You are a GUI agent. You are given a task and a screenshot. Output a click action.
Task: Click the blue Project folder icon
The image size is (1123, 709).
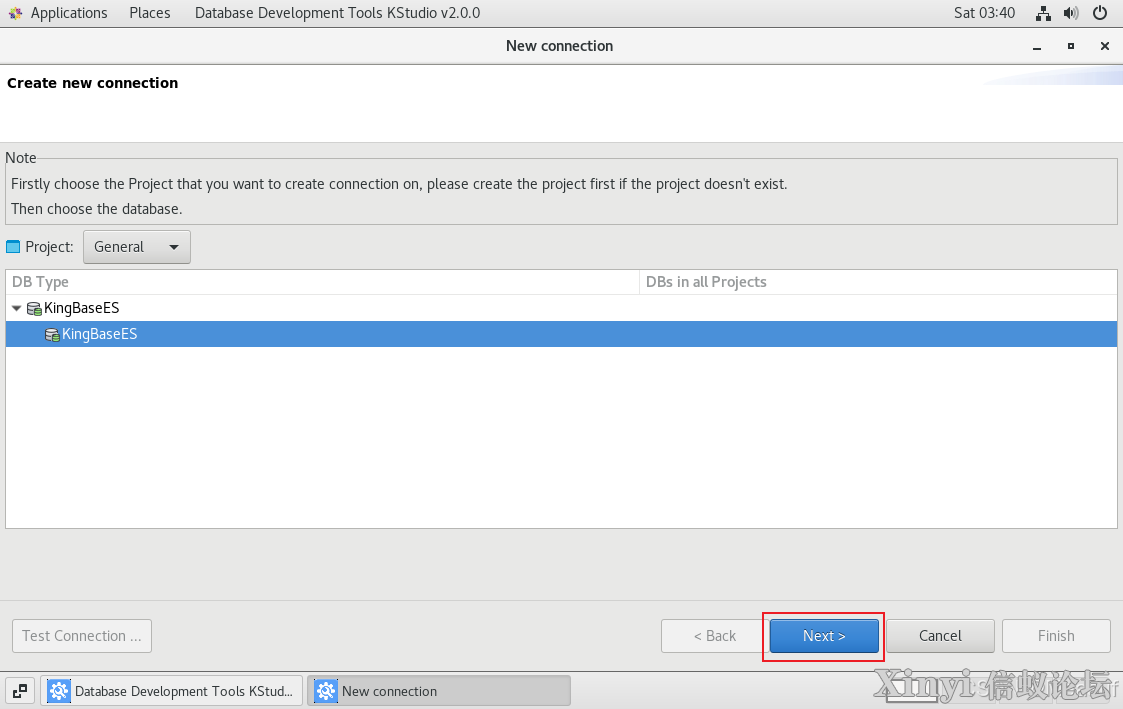tap(13, 247)
